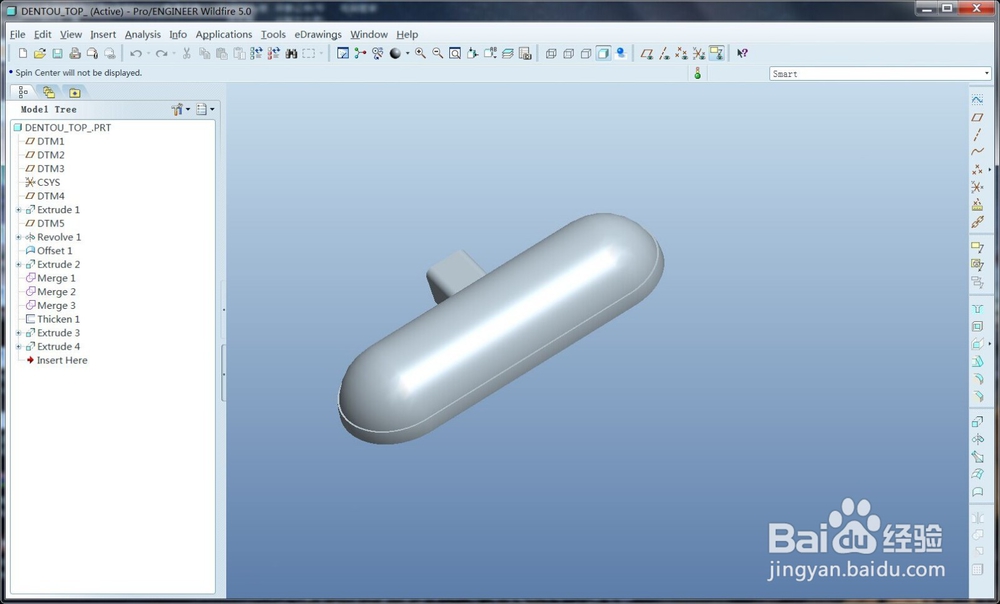Screen dimensions: 1000x604
Task: Switch to Hidden Line display style
Action: pos(568,54)
